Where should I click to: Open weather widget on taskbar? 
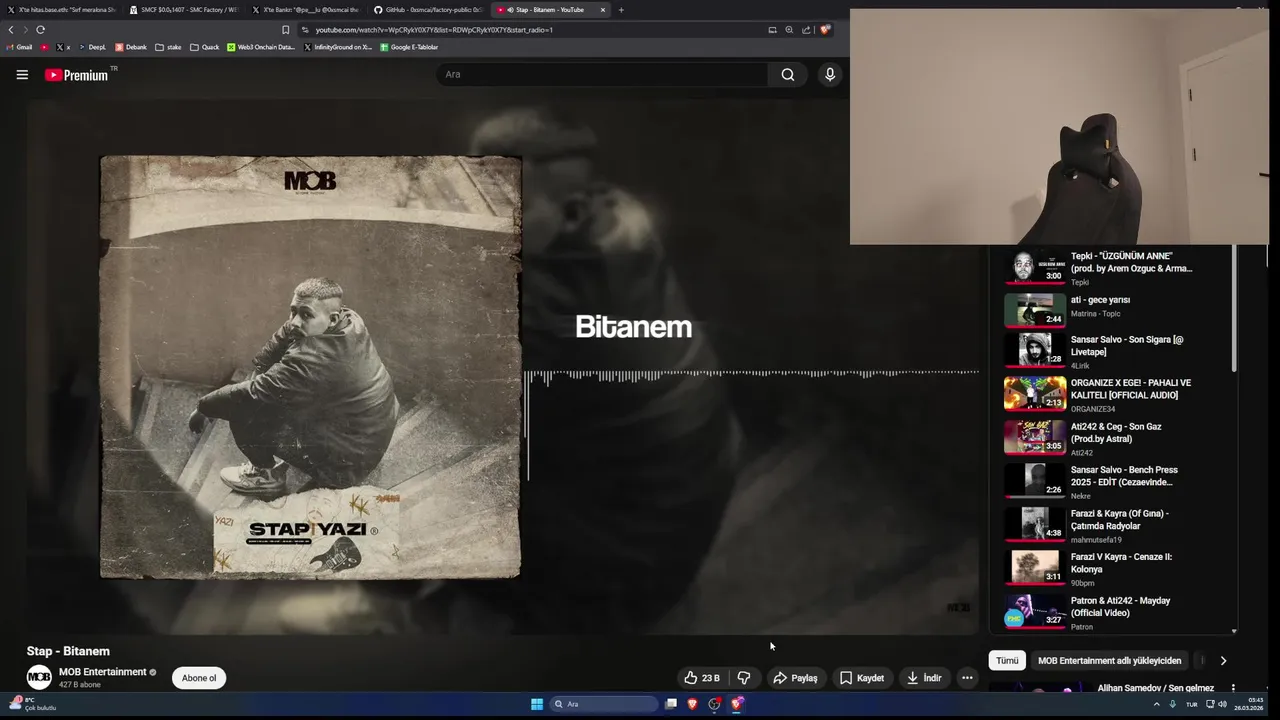click(x=32, y=704)
